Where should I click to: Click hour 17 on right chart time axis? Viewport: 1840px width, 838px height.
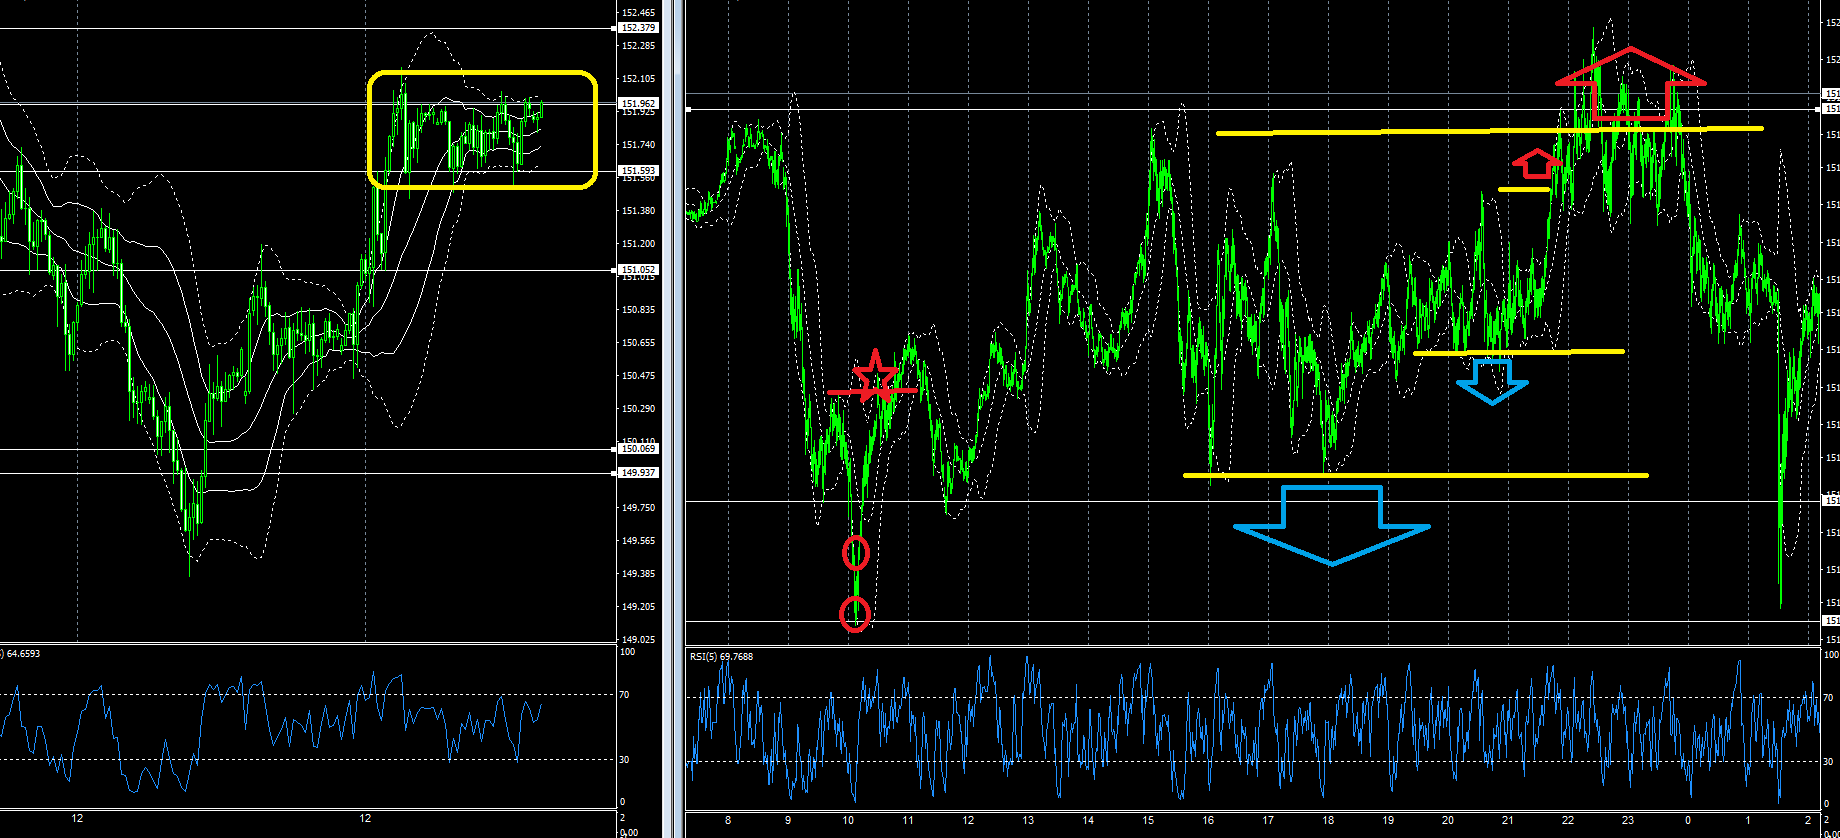point(1268,821)
